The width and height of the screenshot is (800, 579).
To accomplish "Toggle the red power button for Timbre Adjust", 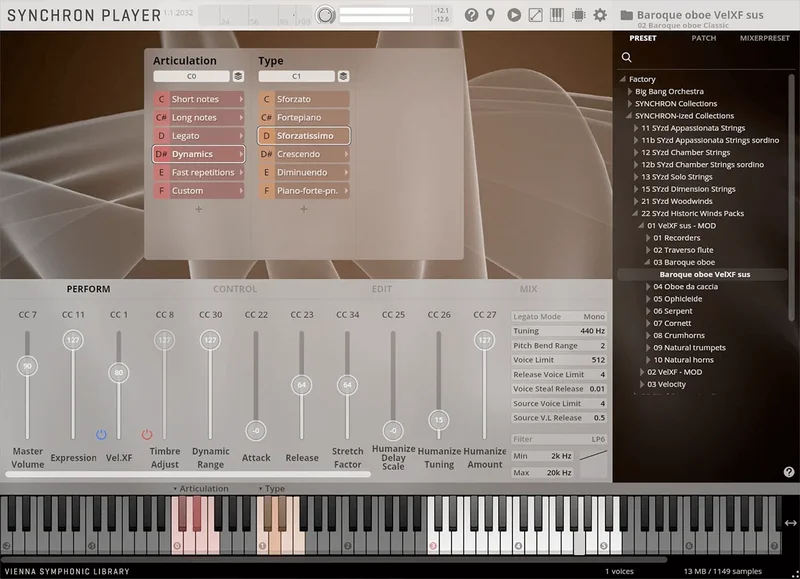I will [147, 435].
